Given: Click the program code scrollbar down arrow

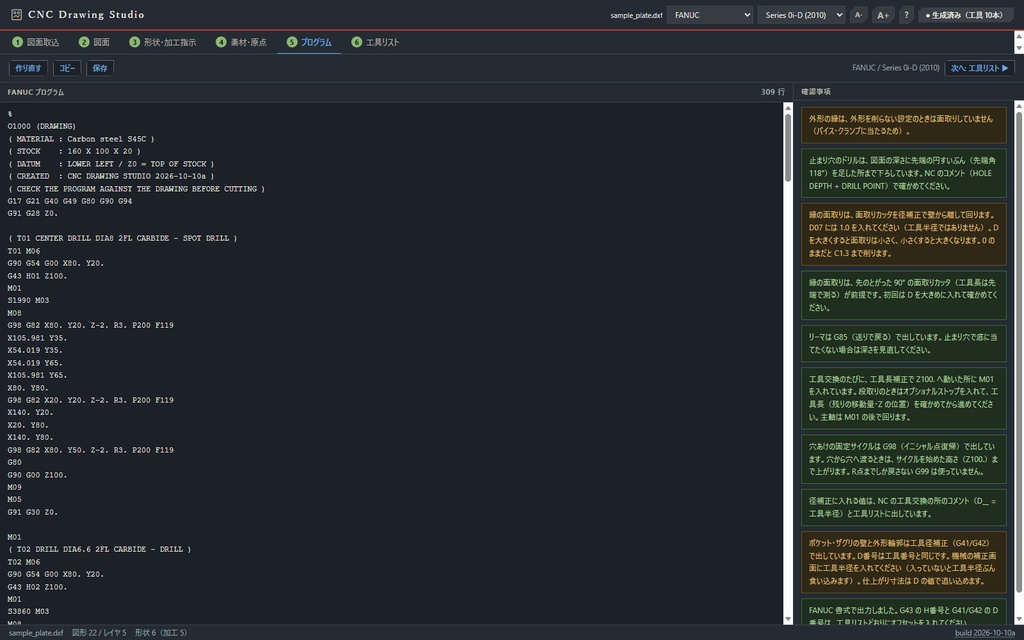Looking at the screenshot, I should coord(788,619).
